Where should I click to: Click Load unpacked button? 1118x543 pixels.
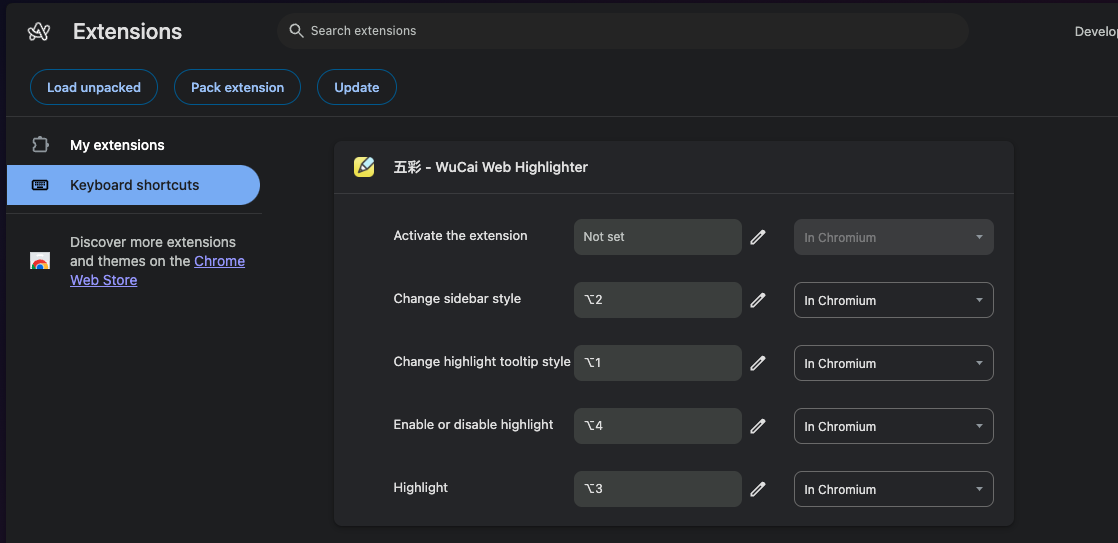point(93,87)
